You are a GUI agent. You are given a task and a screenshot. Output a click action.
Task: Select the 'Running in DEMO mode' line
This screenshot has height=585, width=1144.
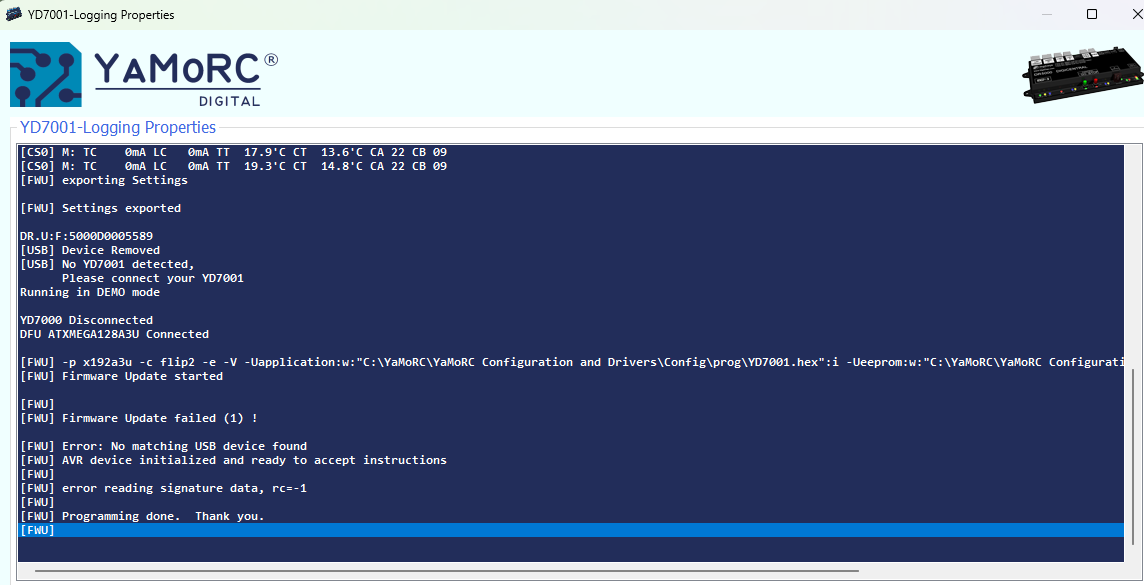(90, 292)
